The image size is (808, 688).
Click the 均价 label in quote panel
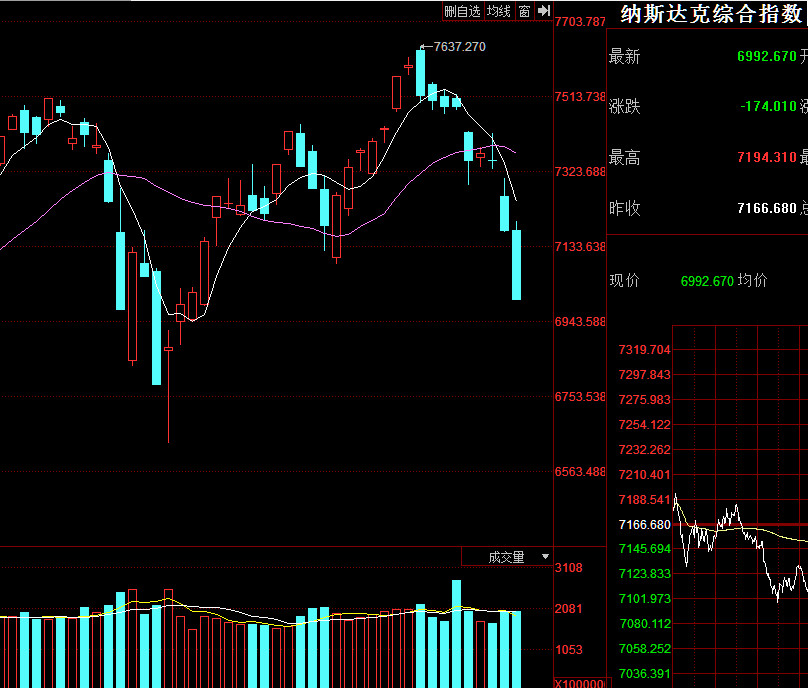[x=752, y=281]
